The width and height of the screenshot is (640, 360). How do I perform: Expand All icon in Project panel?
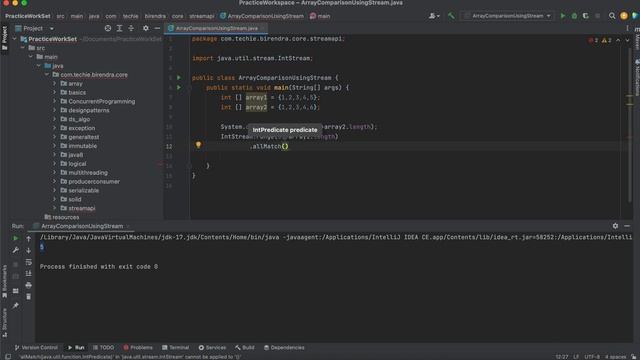point(119,28)
